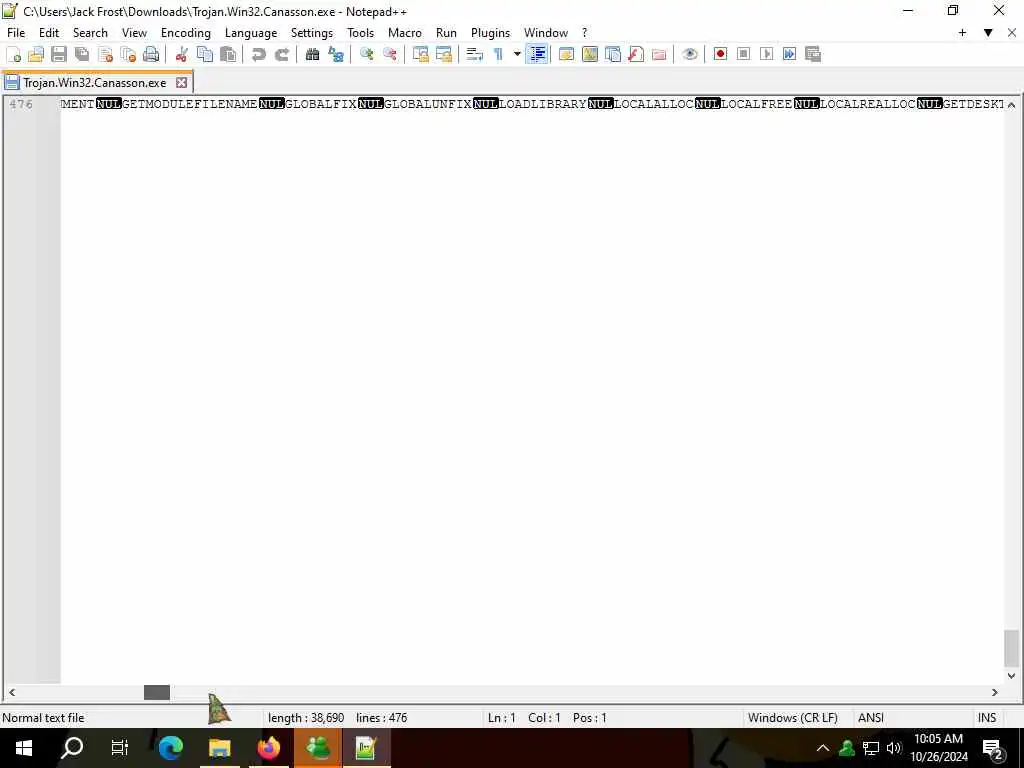
Task: Open the Define your language icon
Action: [x=566, y=54]
